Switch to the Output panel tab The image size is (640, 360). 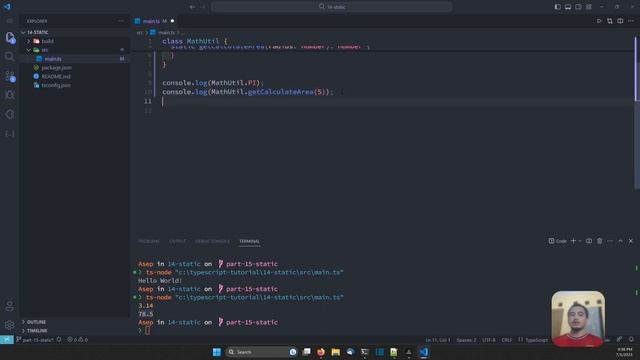pyautogui.click(x=178, y=241)
